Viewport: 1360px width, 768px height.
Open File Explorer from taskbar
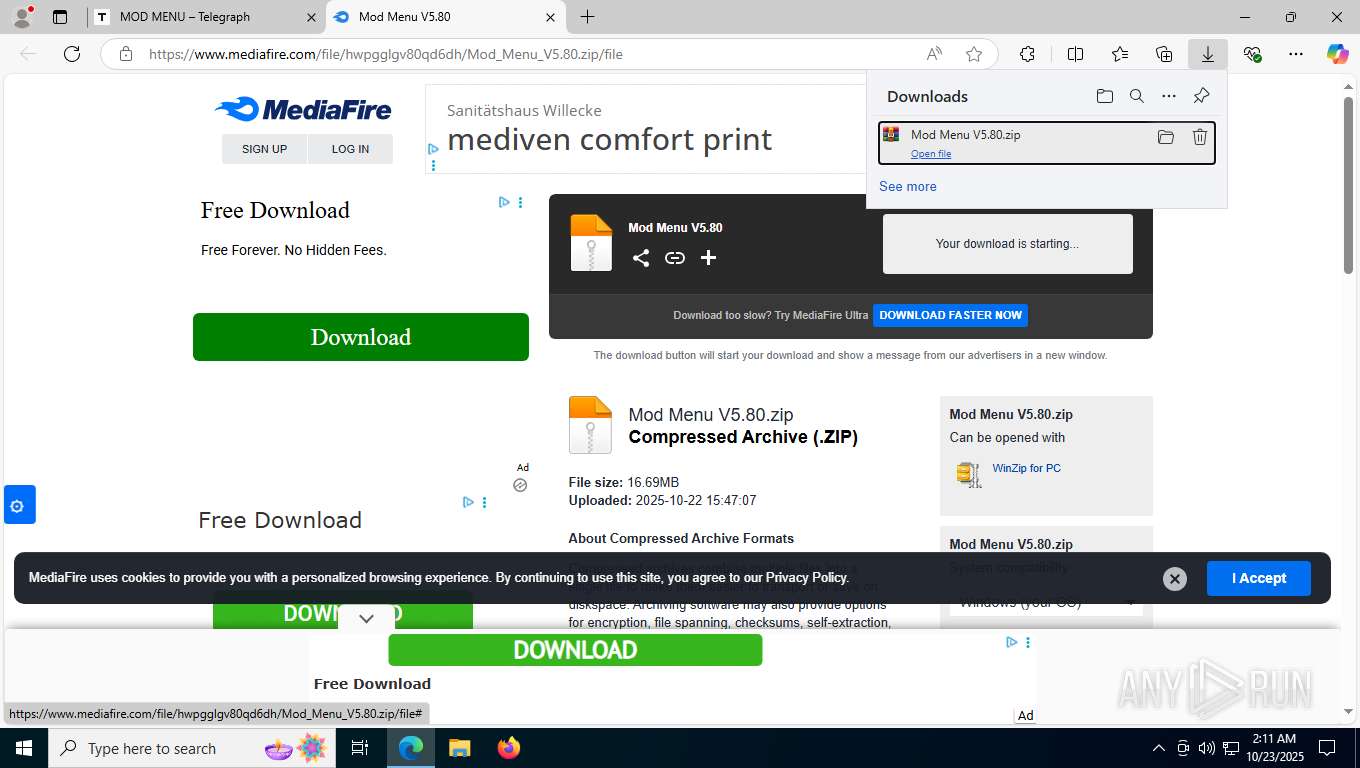[459, 748]
